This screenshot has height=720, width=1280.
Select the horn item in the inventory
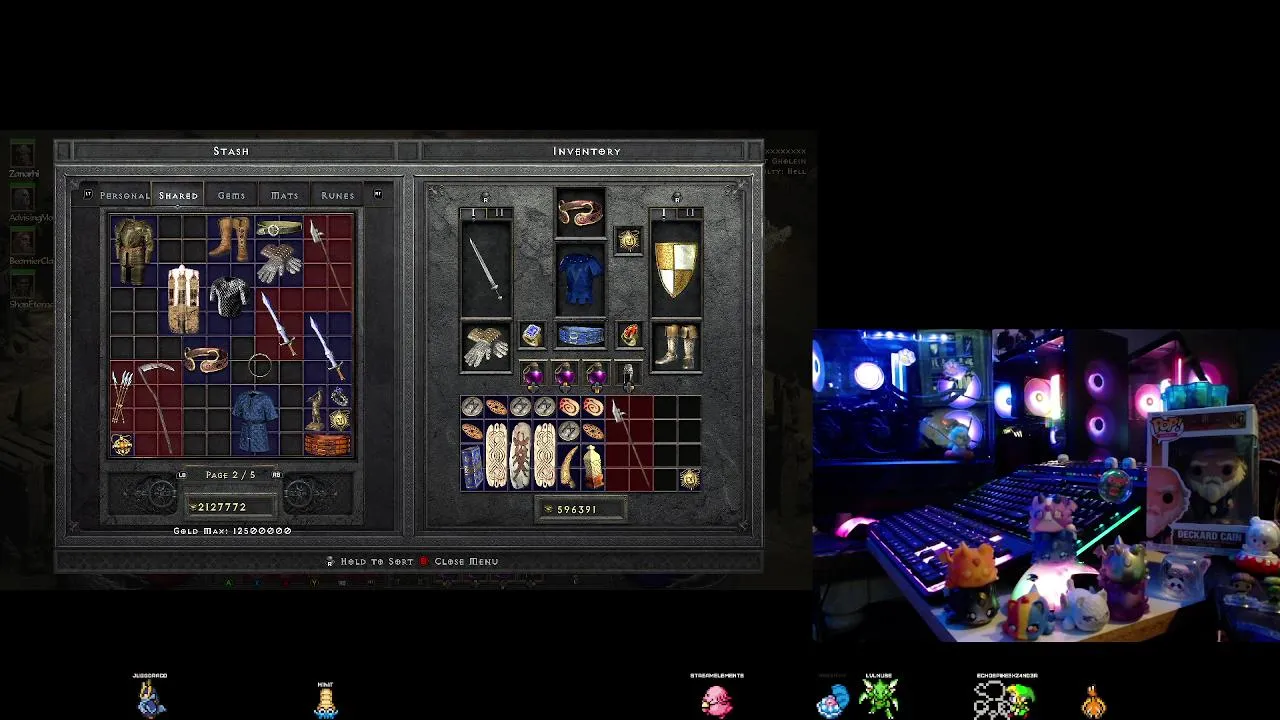tap(569, 467)
